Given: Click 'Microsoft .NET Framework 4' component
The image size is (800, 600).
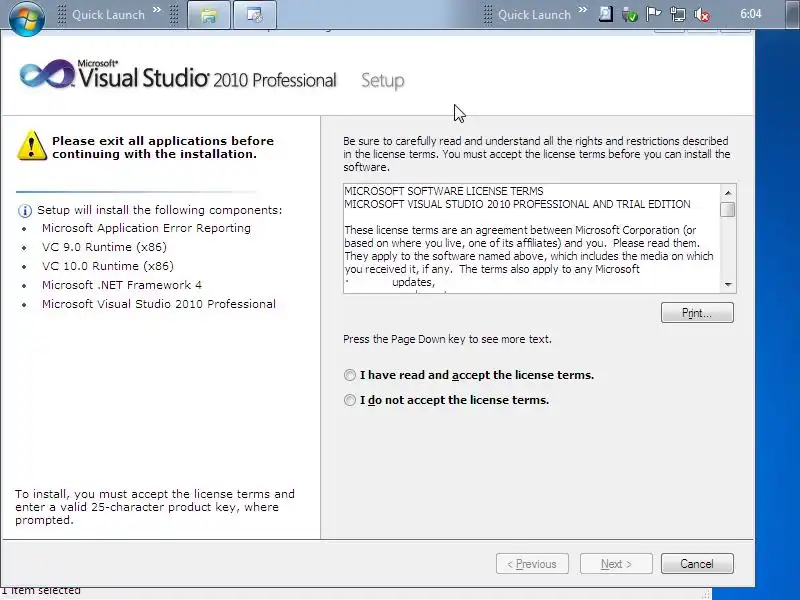Looking at the screenshot, I should (122, 285).
